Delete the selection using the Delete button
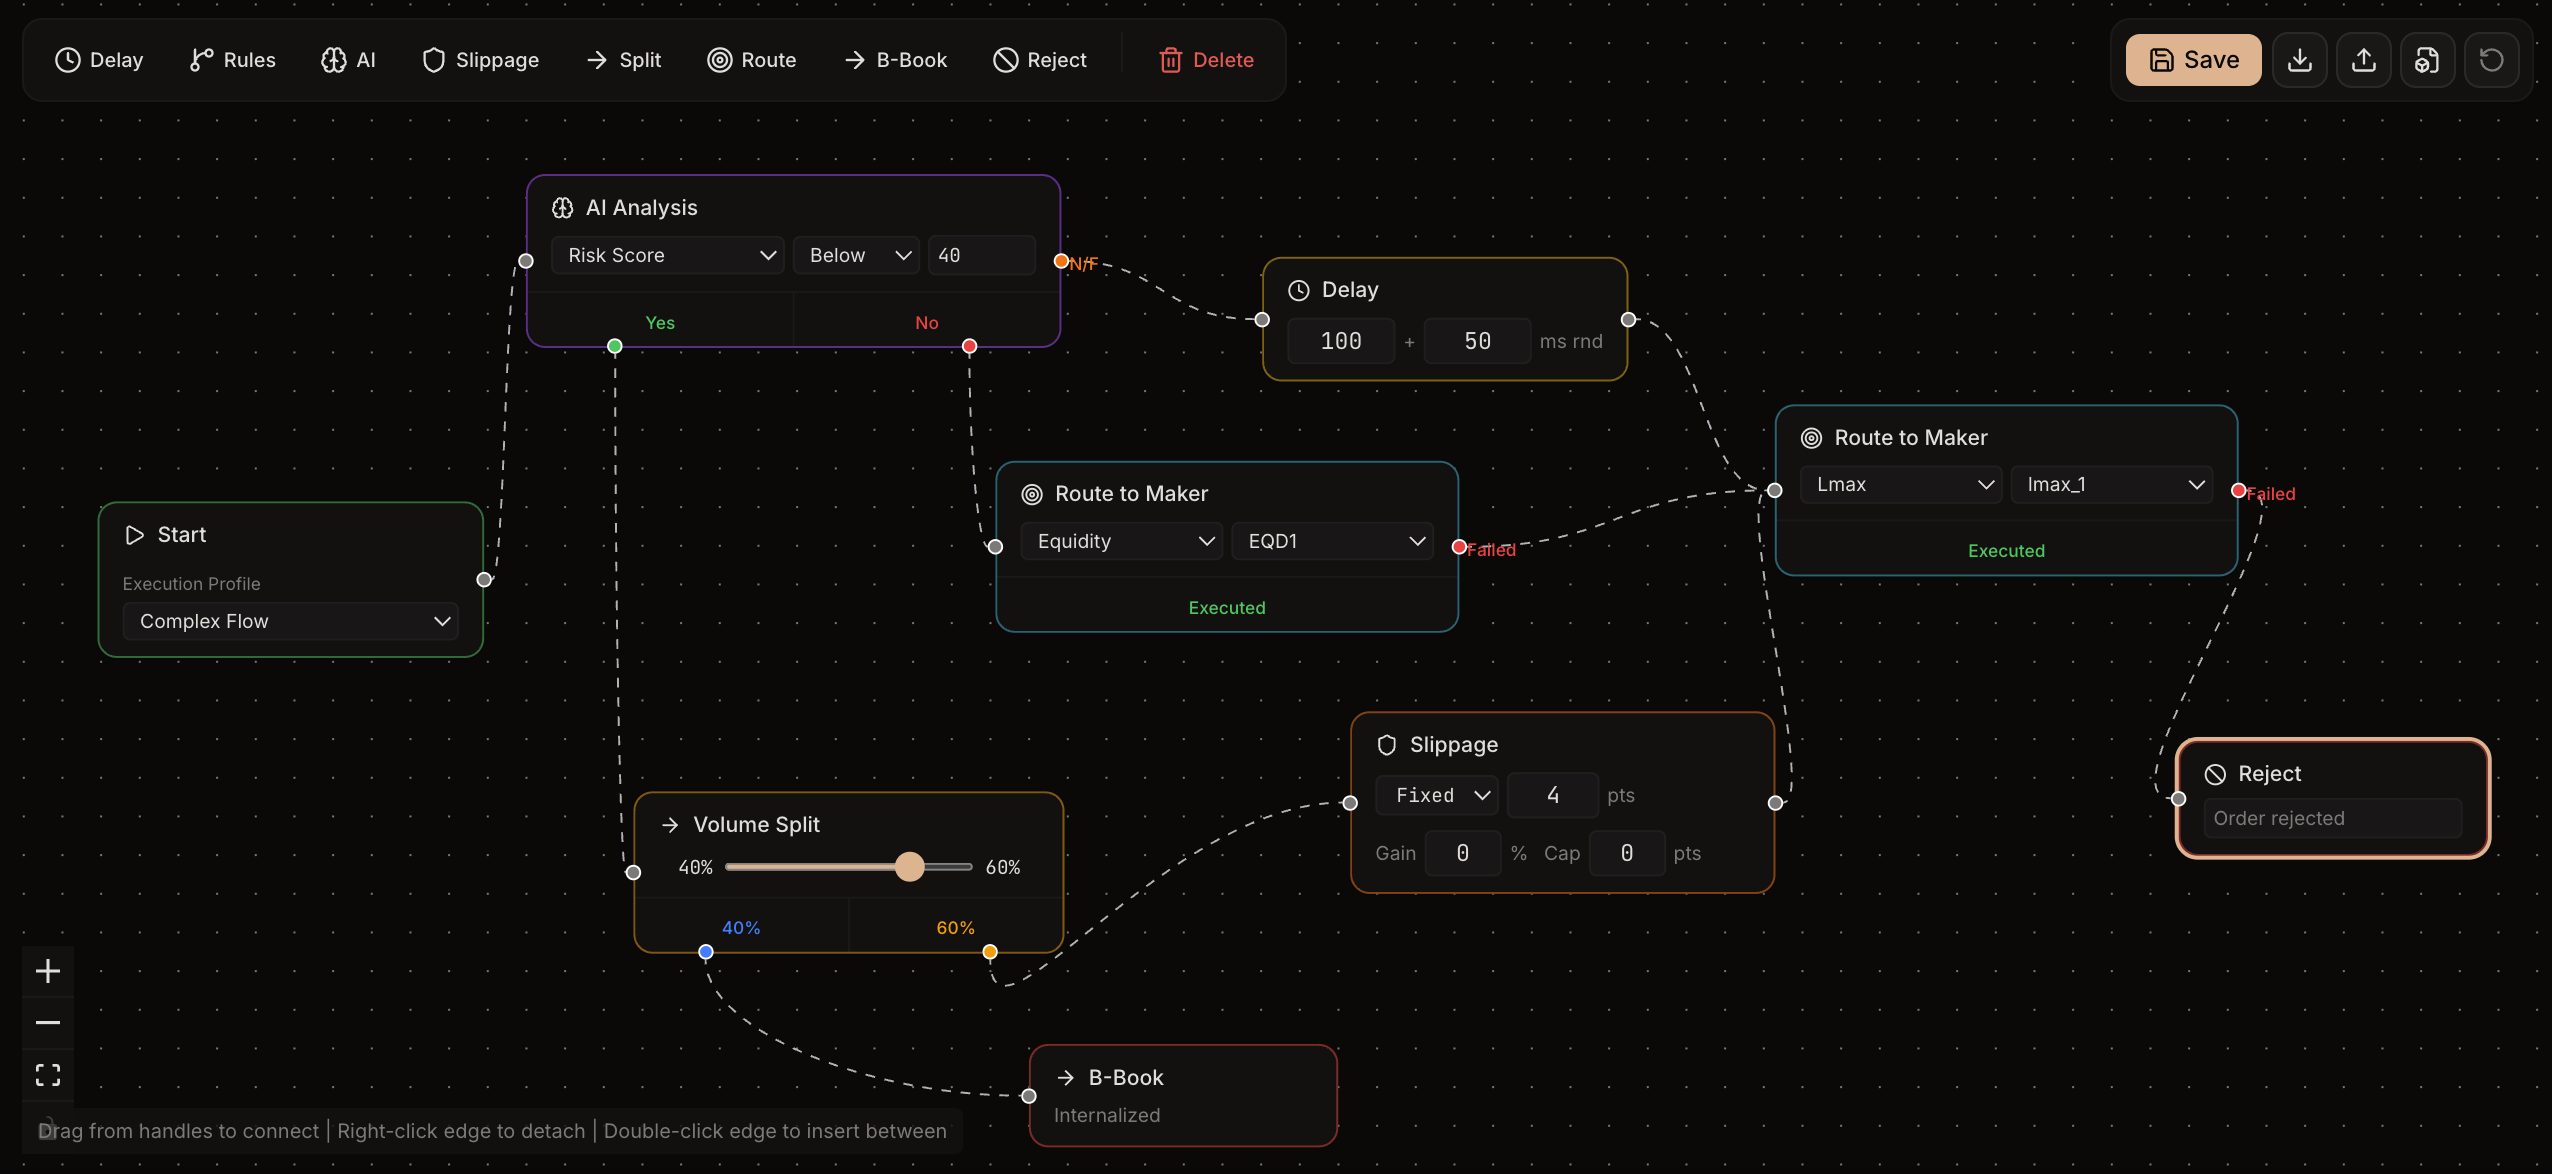Viewport: 2552px width, 1174px height. 1204,60
